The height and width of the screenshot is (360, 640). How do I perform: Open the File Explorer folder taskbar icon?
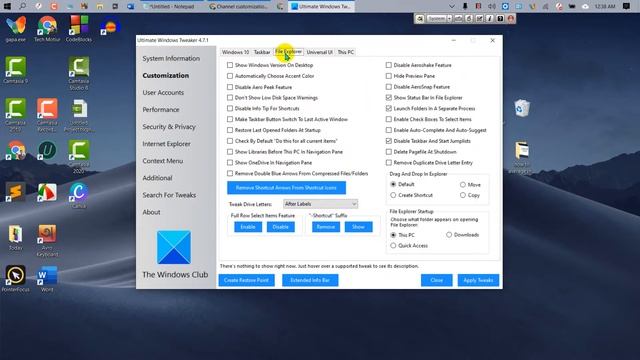click(x=100, y=6)
